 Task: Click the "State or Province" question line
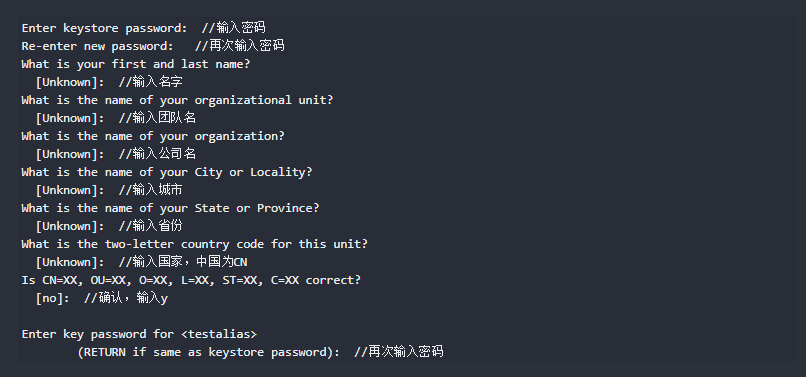(x=170, y=208)
